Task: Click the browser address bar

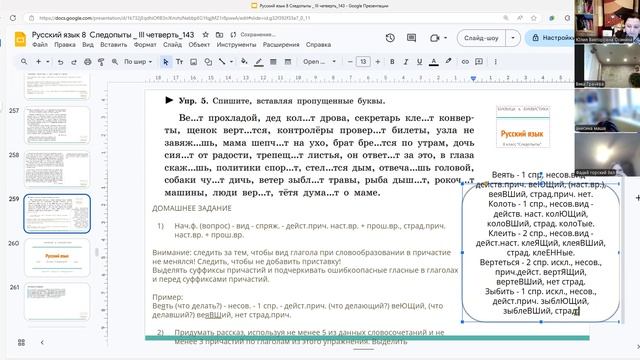Action: tap(261, 18)
